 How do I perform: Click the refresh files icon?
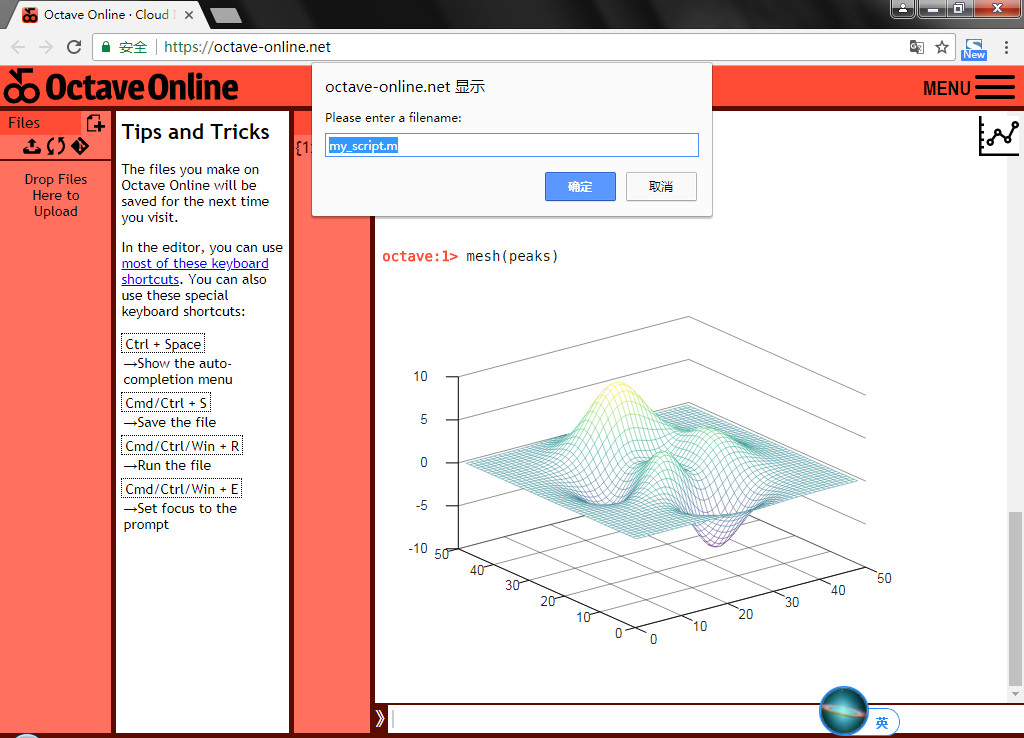[56, 146]
